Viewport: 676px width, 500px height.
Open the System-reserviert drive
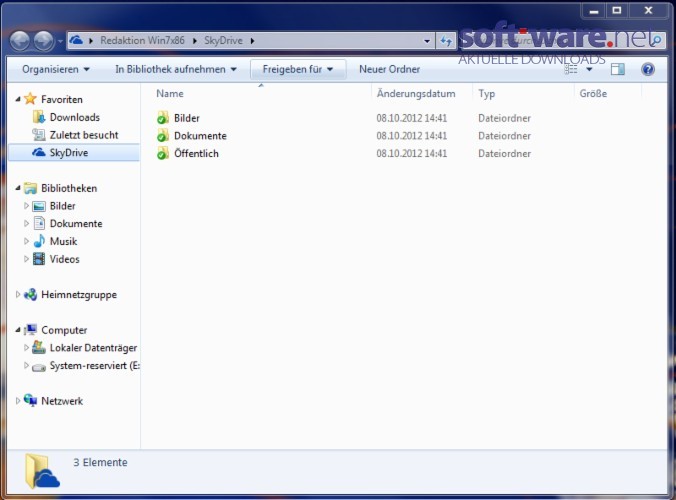pyautogui.click(x=94, y=366)
